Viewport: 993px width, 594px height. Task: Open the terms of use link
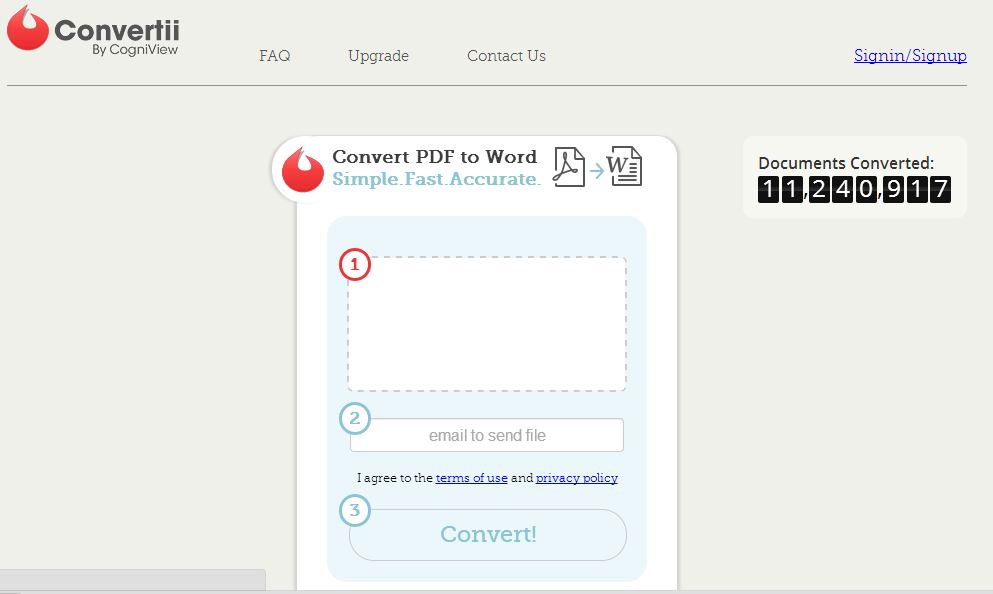click(471, 478)
